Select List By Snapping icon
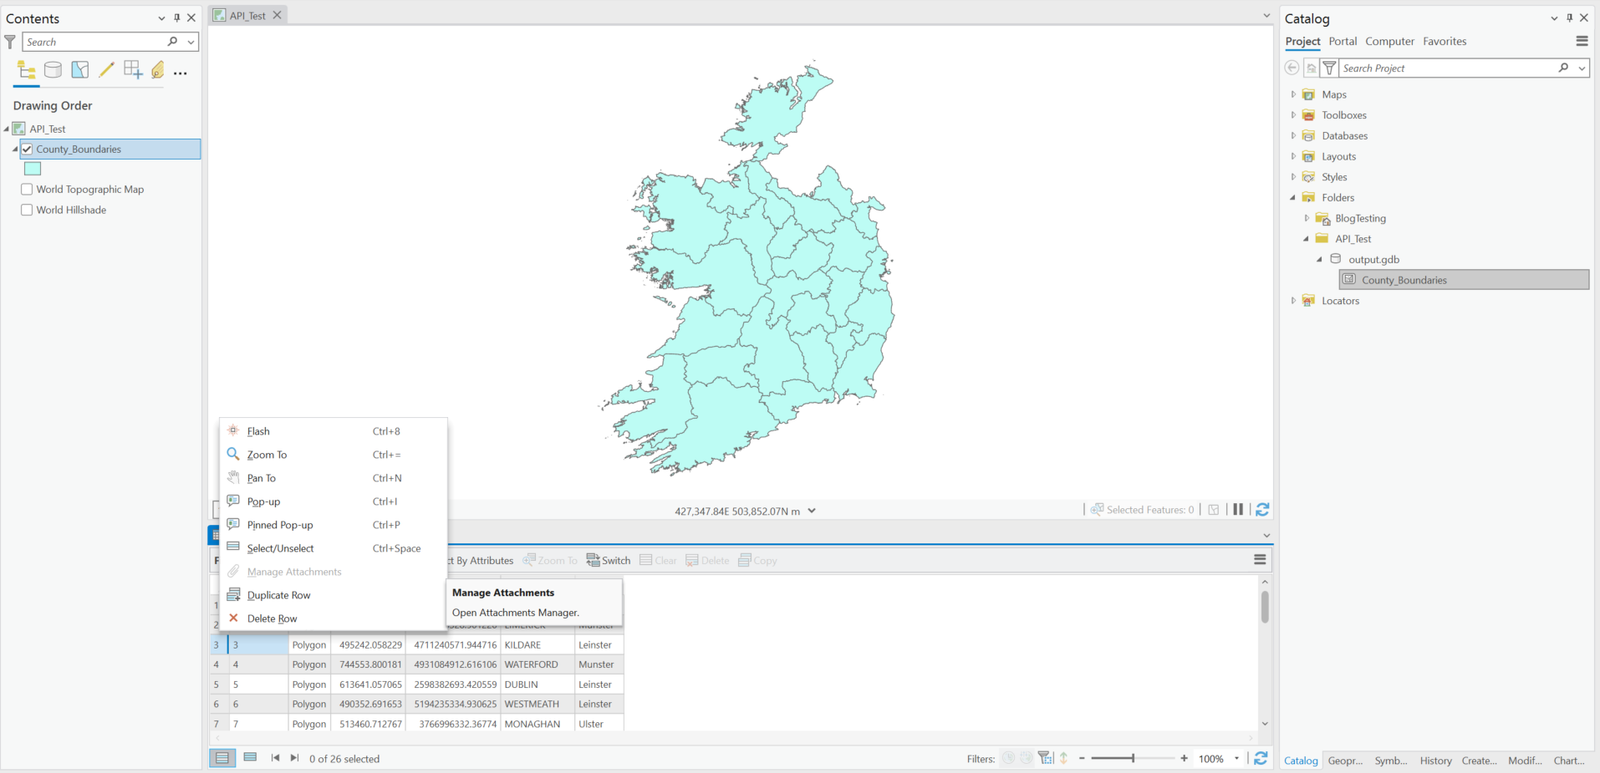This screenshot has height=773, width=1600. click(x=133, y=70)
